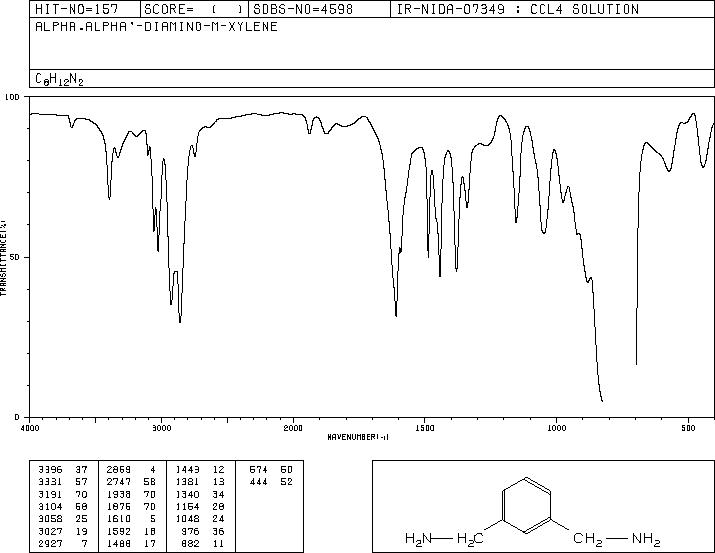Select the compound name ALPHA.ALPHA'-DIAMINO-M-XYLENE
This screenshot has height=553, width=715.
click(156, 27)
